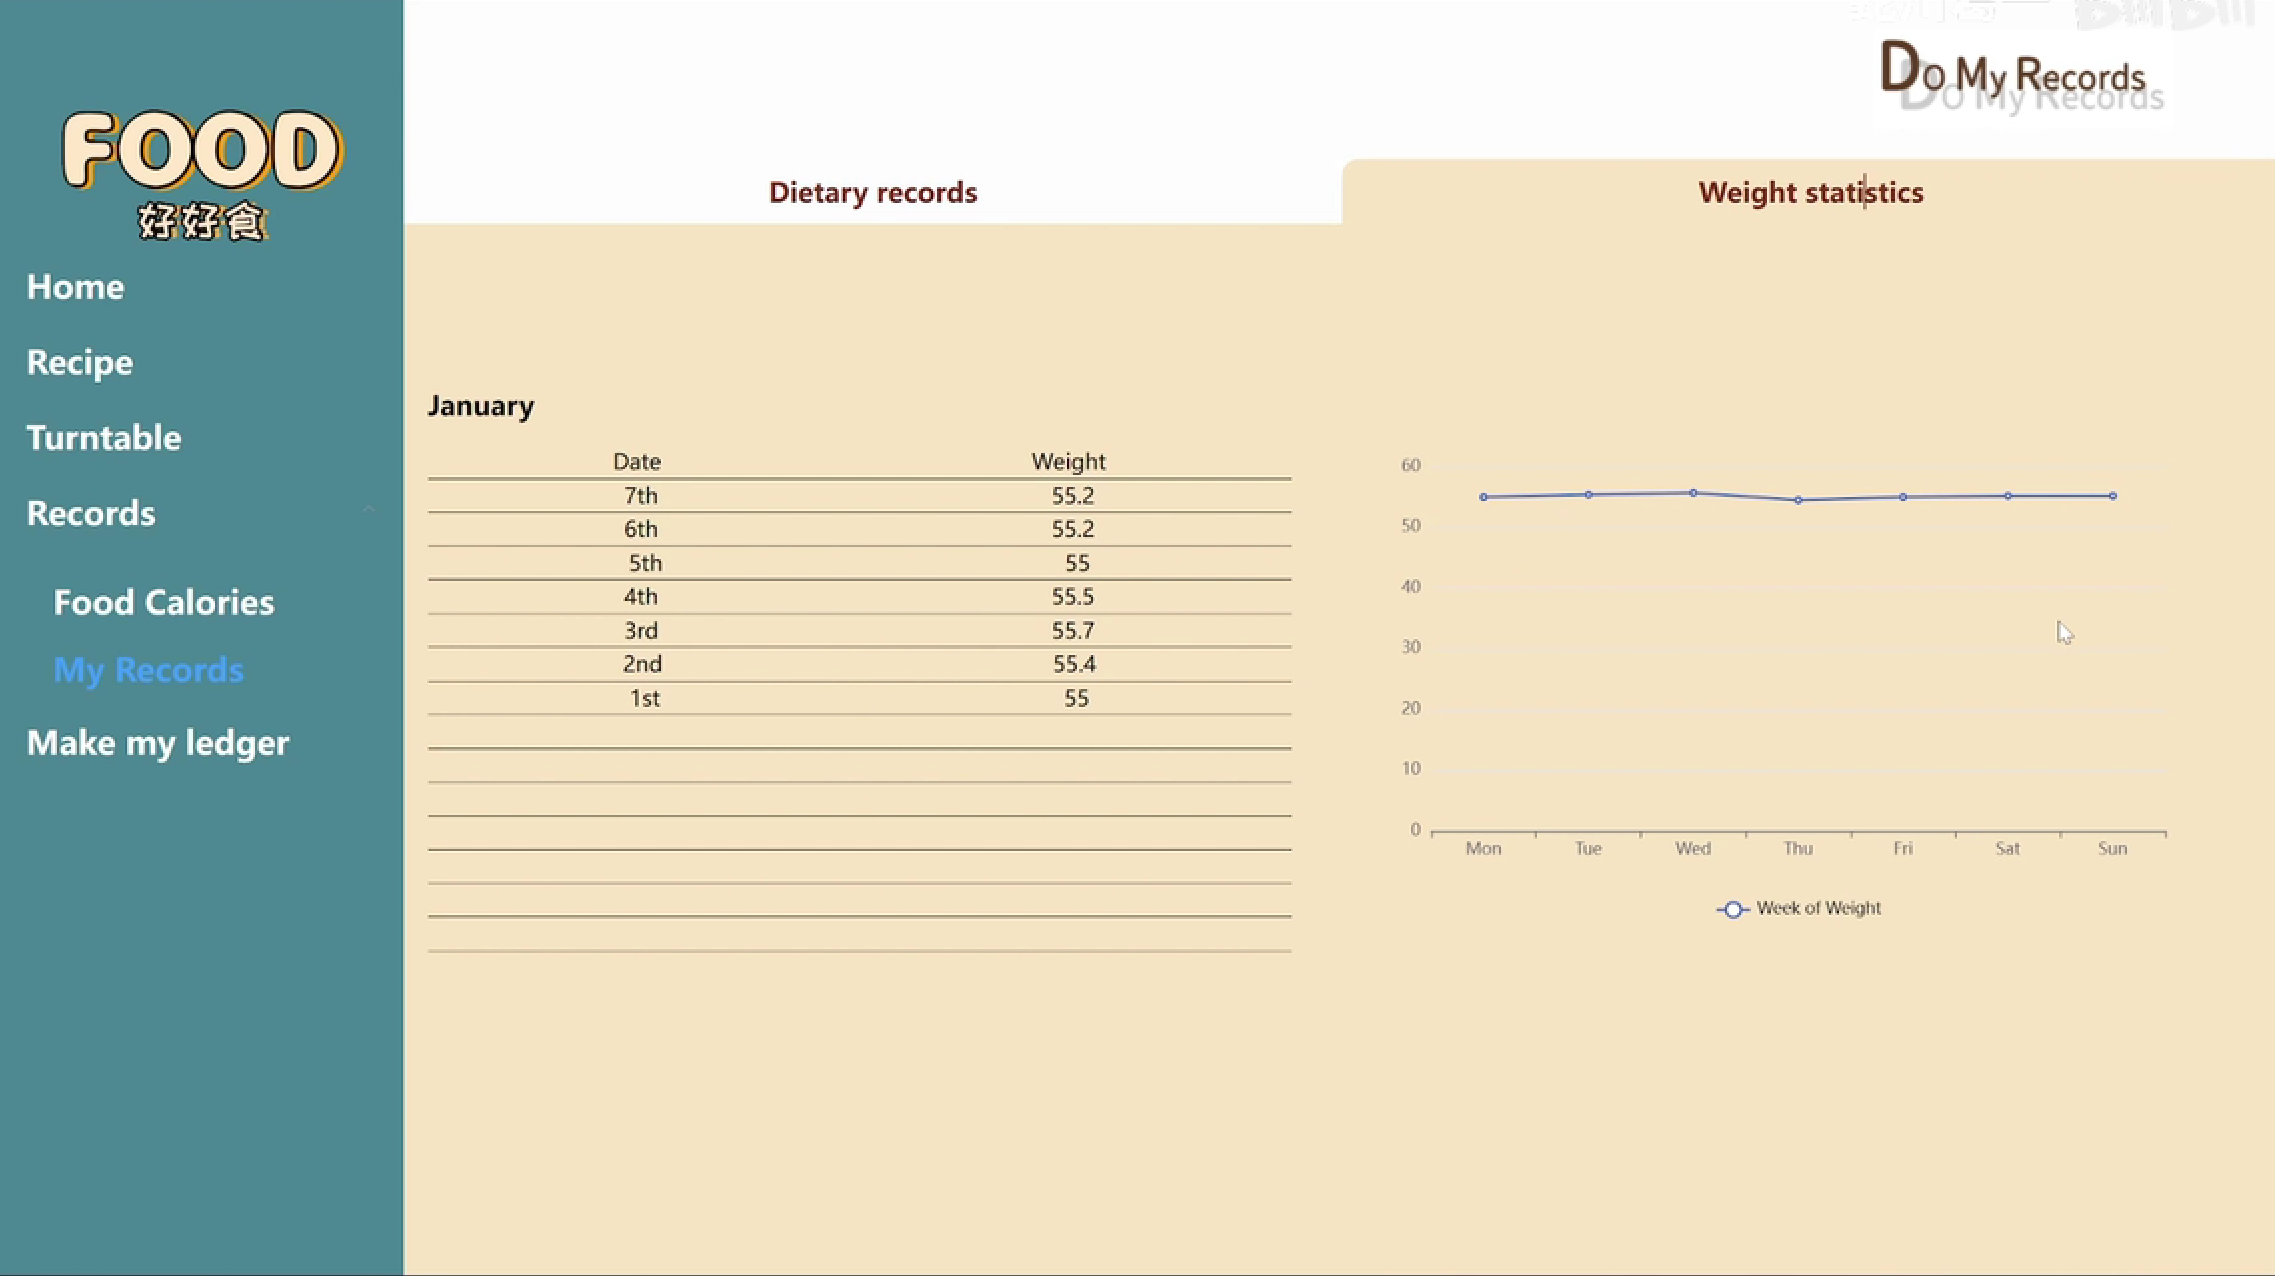
Task: Select the Weight statistics tab
Action: (1809, 192)
